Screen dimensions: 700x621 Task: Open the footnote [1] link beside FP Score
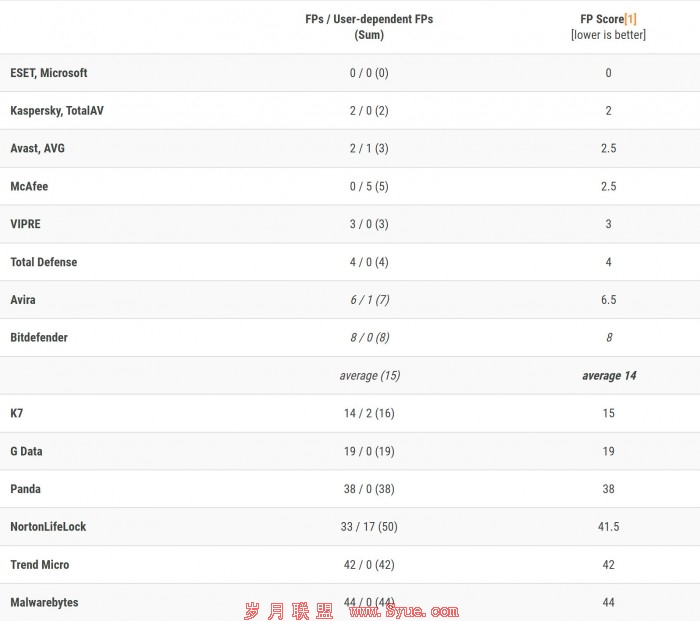[x=630, y=19]
